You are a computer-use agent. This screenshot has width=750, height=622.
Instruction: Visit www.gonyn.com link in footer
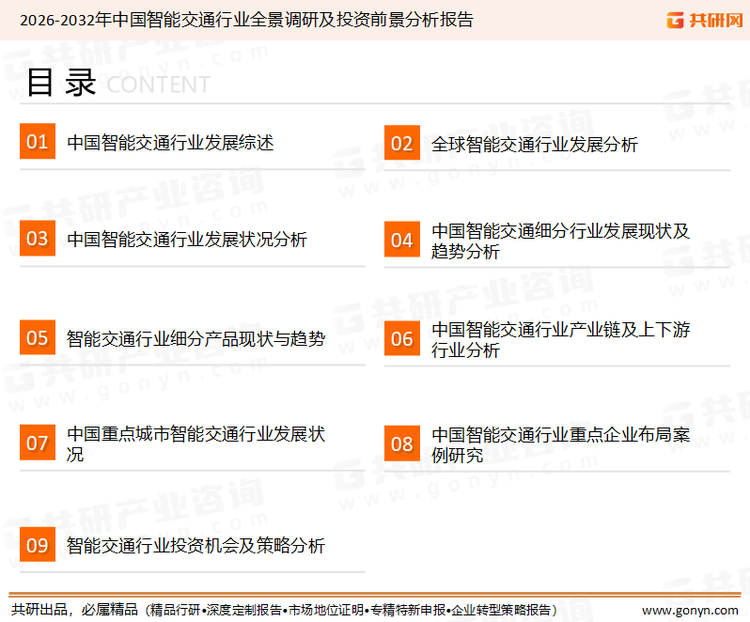click(x=690, y=610)
